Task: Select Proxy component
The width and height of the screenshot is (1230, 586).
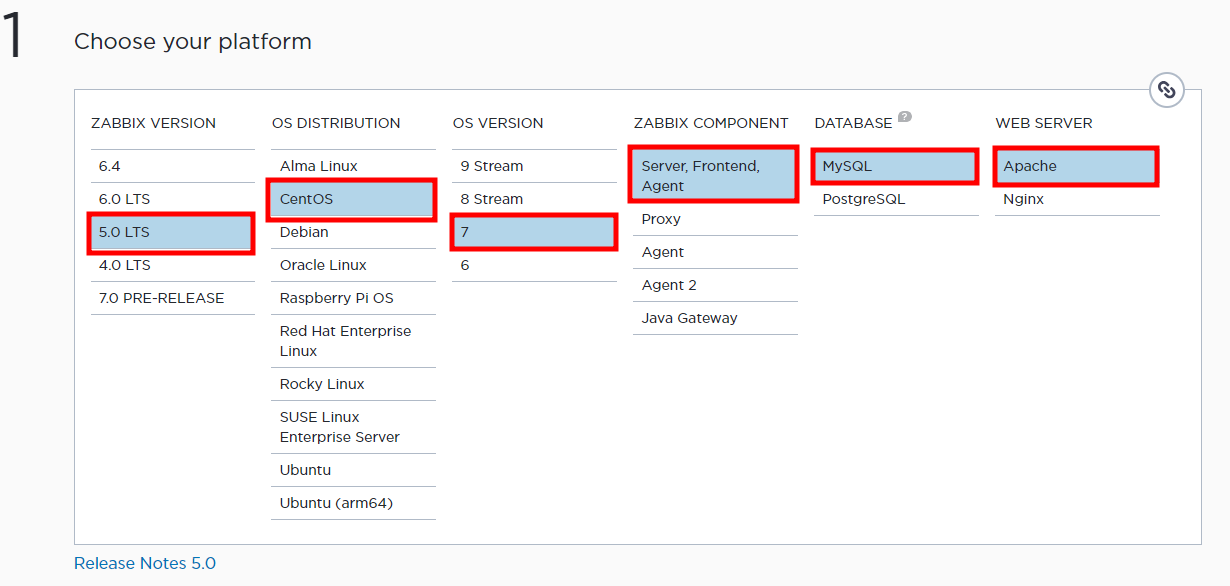Action: tap(715, 219)
